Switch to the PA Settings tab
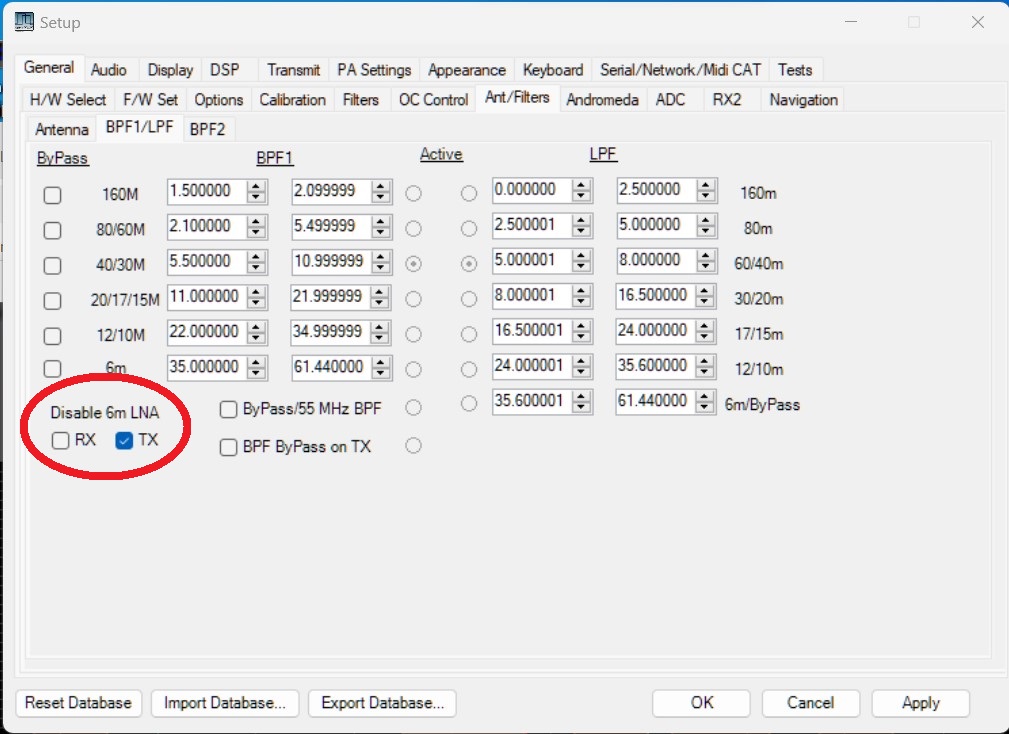The image size is (1009, 734). [374, 70]
